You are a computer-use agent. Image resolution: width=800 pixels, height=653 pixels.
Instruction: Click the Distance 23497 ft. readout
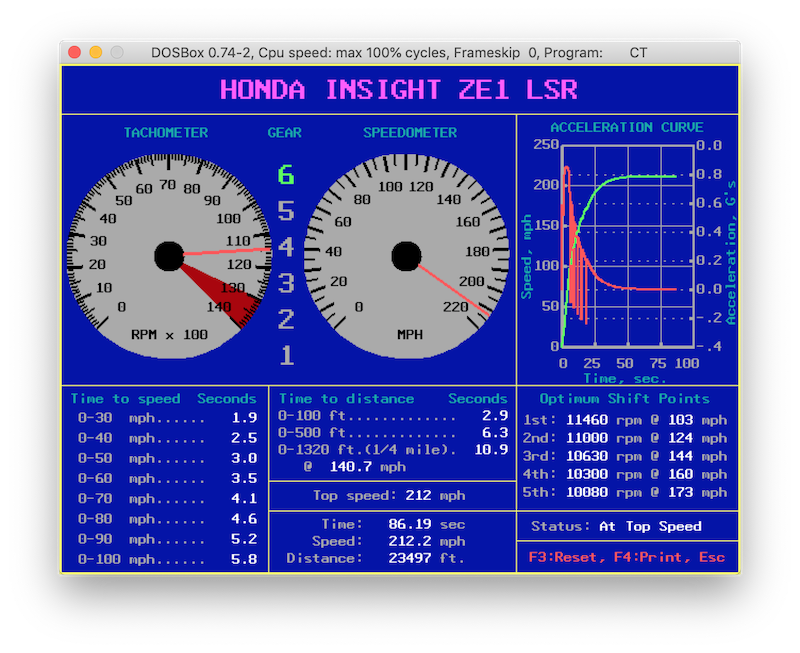[x=376, y=558]
